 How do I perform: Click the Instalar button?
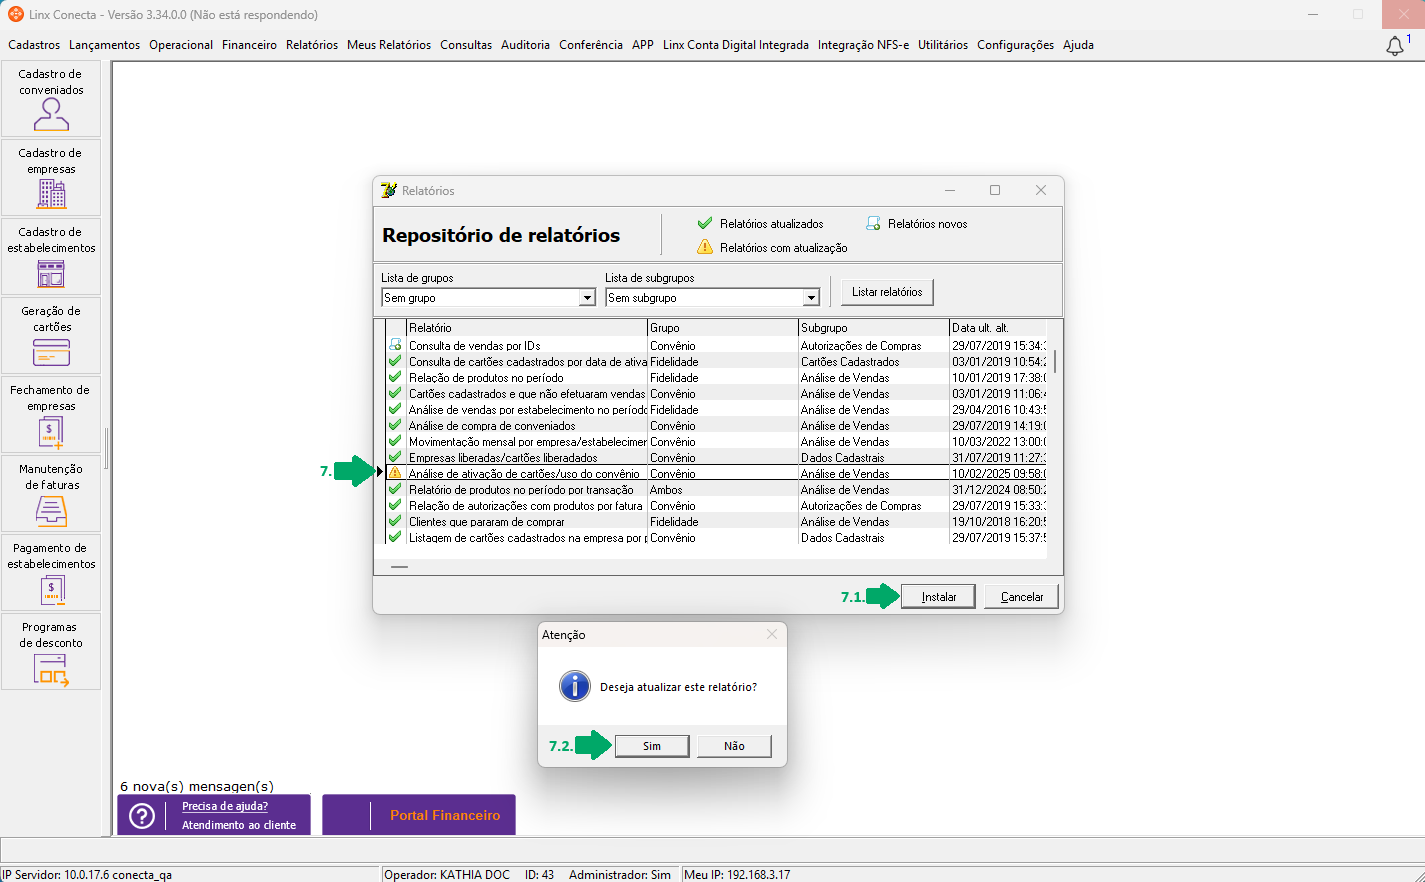pyautogui.click(x=938, y=597)
